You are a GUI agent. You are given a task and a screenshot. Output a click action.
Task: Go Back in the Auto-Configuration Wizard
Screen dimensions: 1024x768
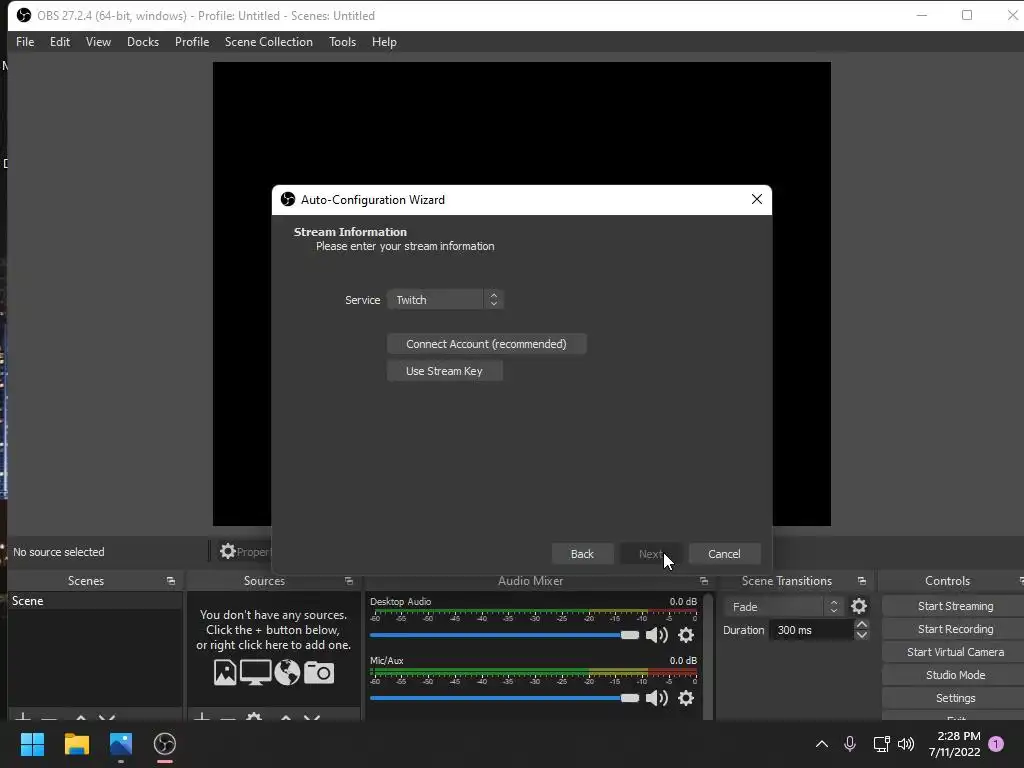click(582, 554)
